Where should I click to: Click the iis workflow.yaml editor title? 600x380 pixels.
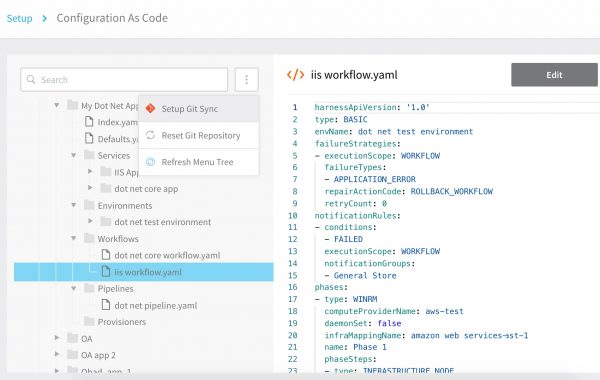pyautogui.click(x=354, y=75)
